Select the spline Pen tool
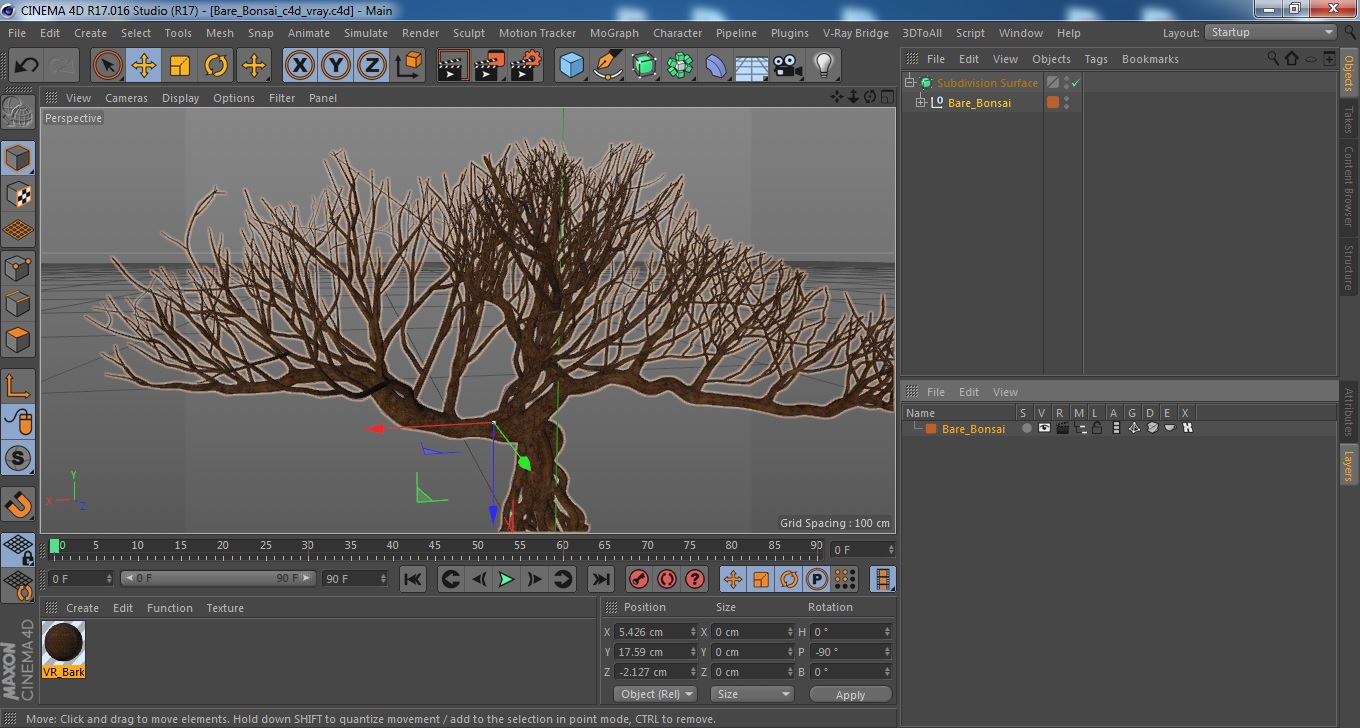The height and width of the screenshot is (728, 1360). click(608, 66)
